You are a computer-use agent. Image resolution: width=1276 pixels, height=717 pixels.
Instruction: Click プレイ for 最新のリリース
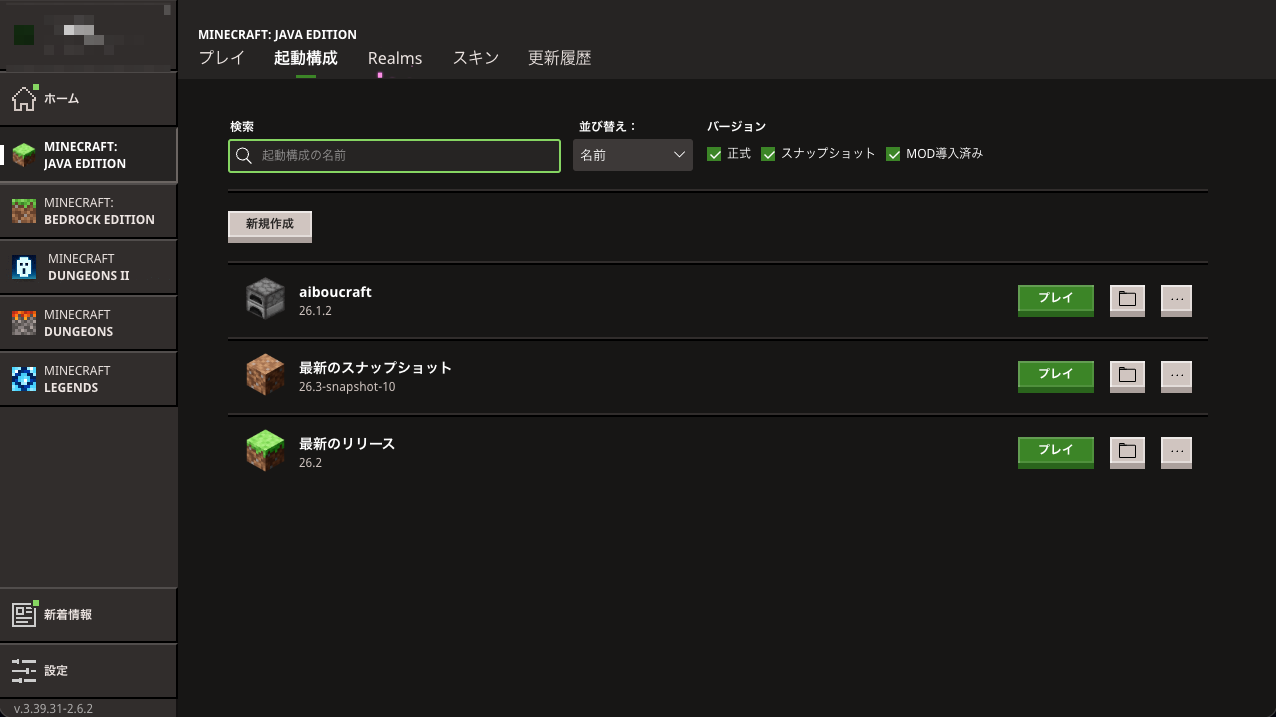tap(1056, 451)
